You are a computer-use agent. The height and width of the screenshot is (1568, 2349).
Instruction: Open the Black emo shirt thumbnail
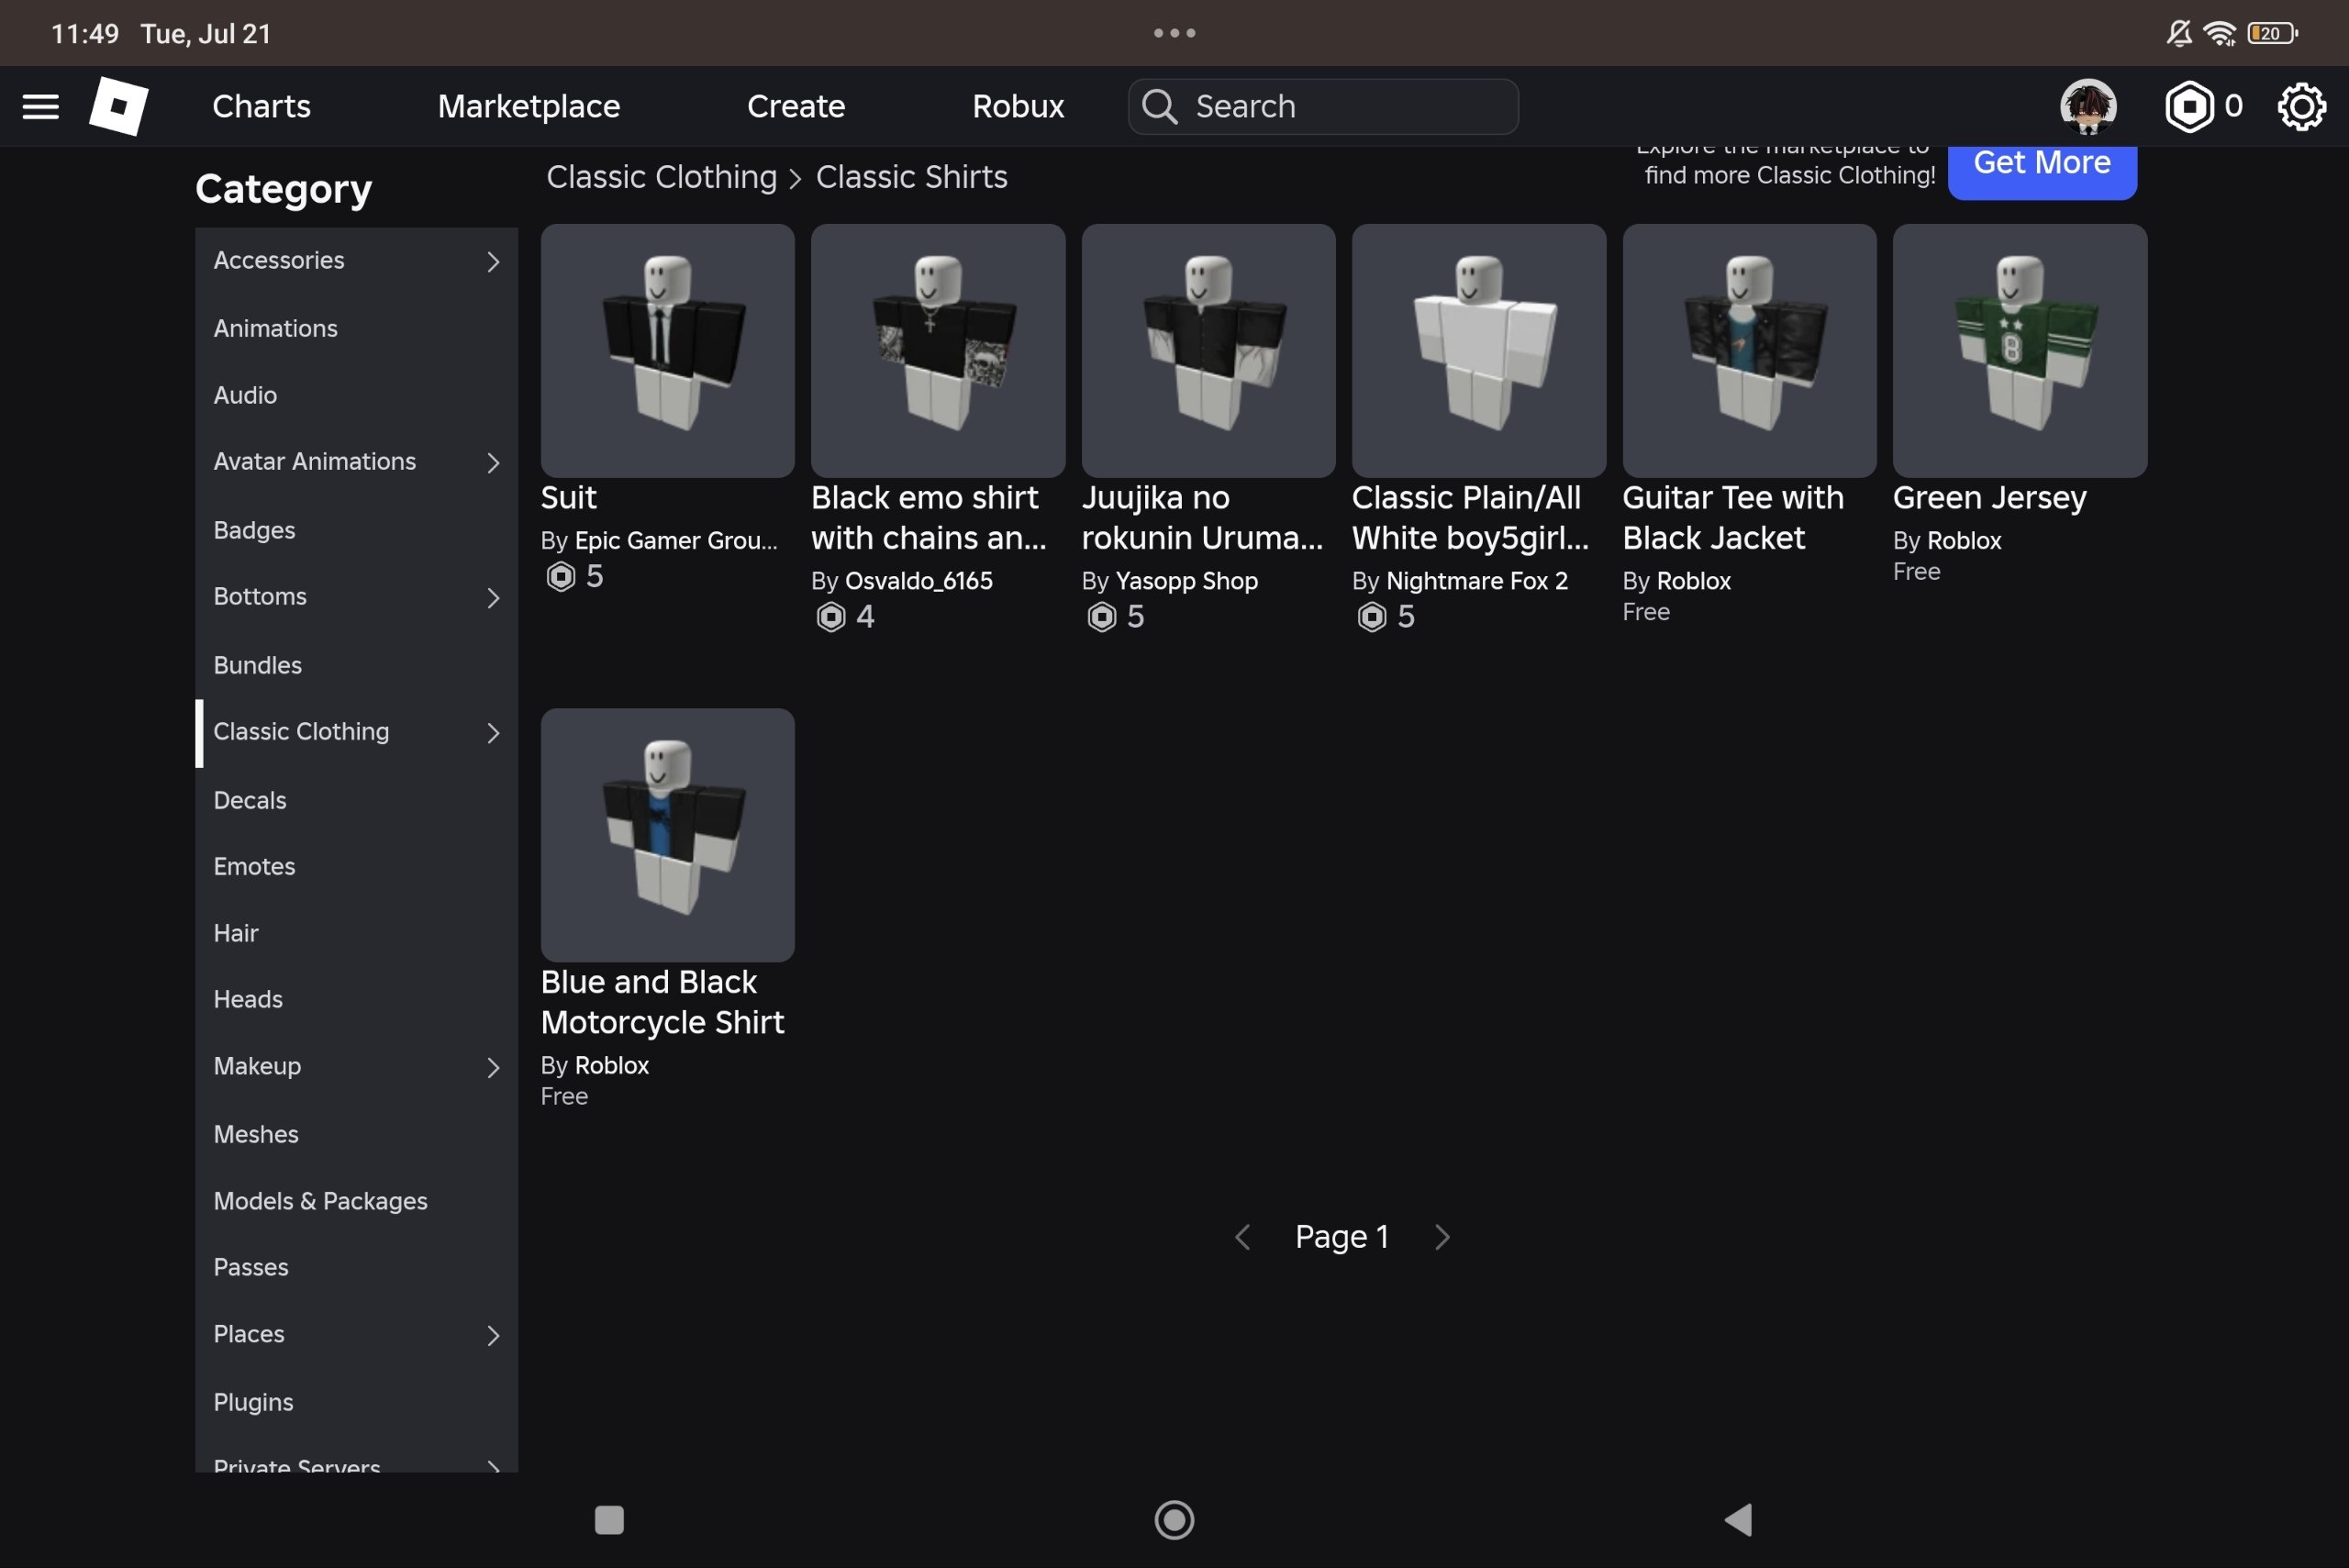pyautogui.click(x=938, y=351)
